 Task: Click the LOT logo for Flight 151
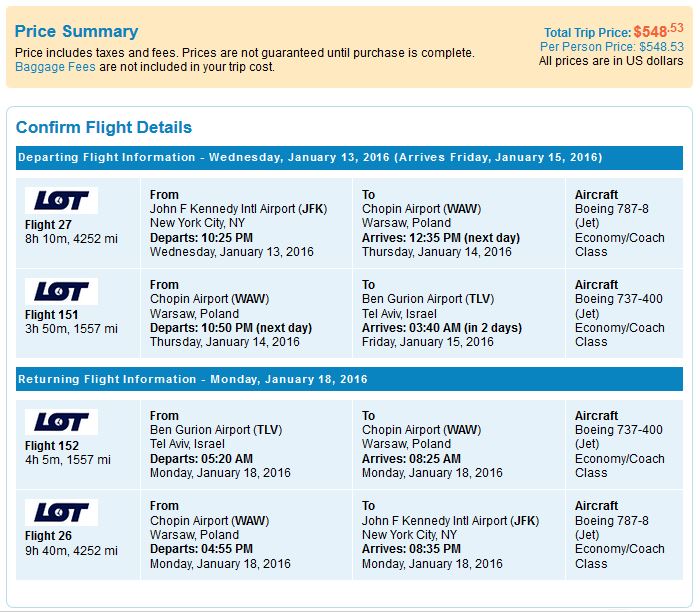61,291
